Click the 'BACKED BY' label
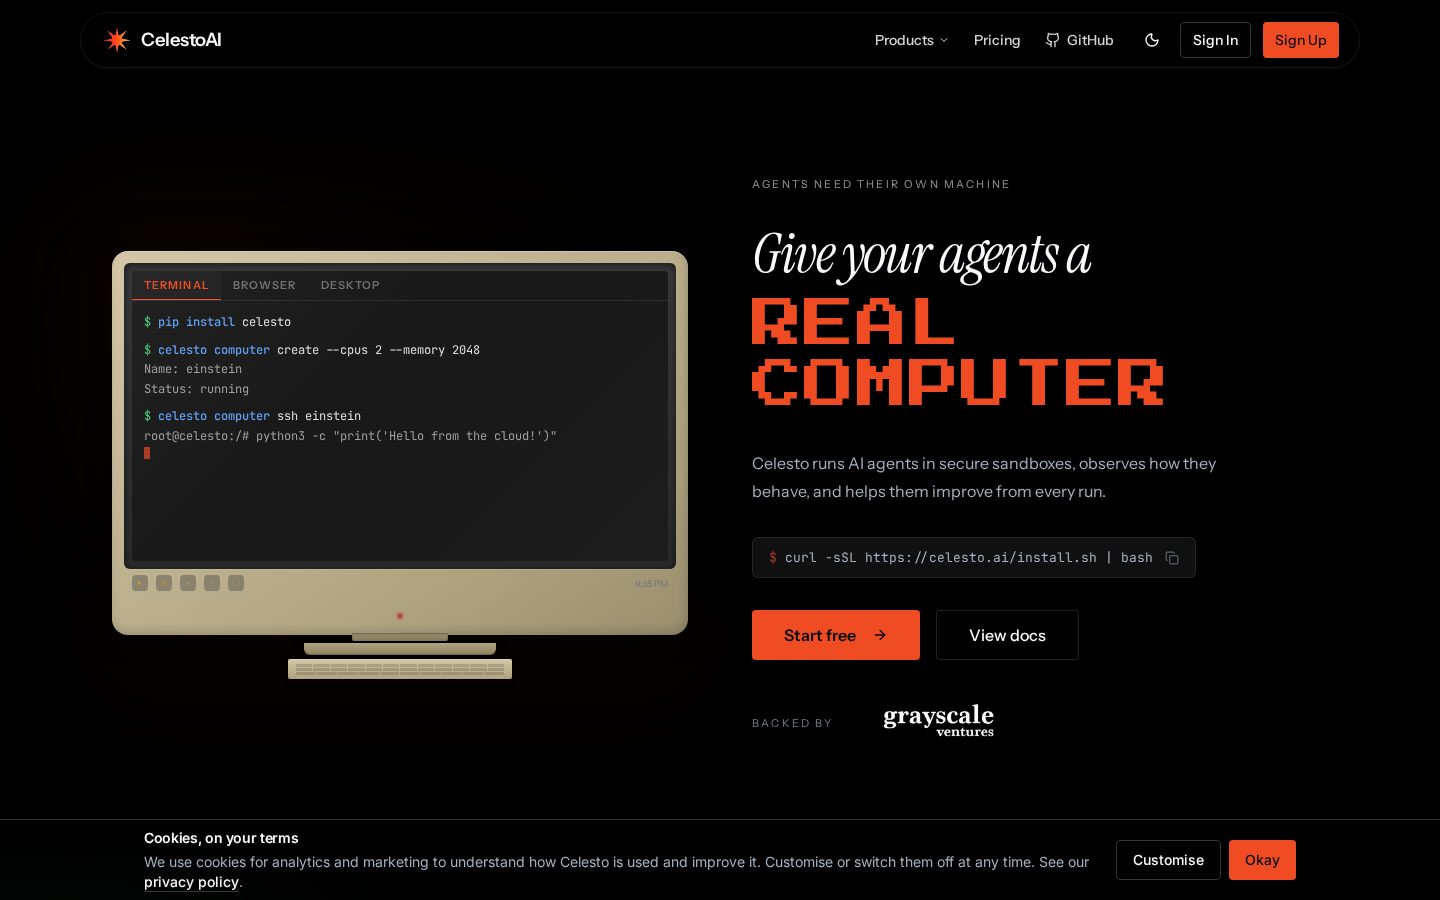This screenshot has width=1440, height=900. [792, 723]
